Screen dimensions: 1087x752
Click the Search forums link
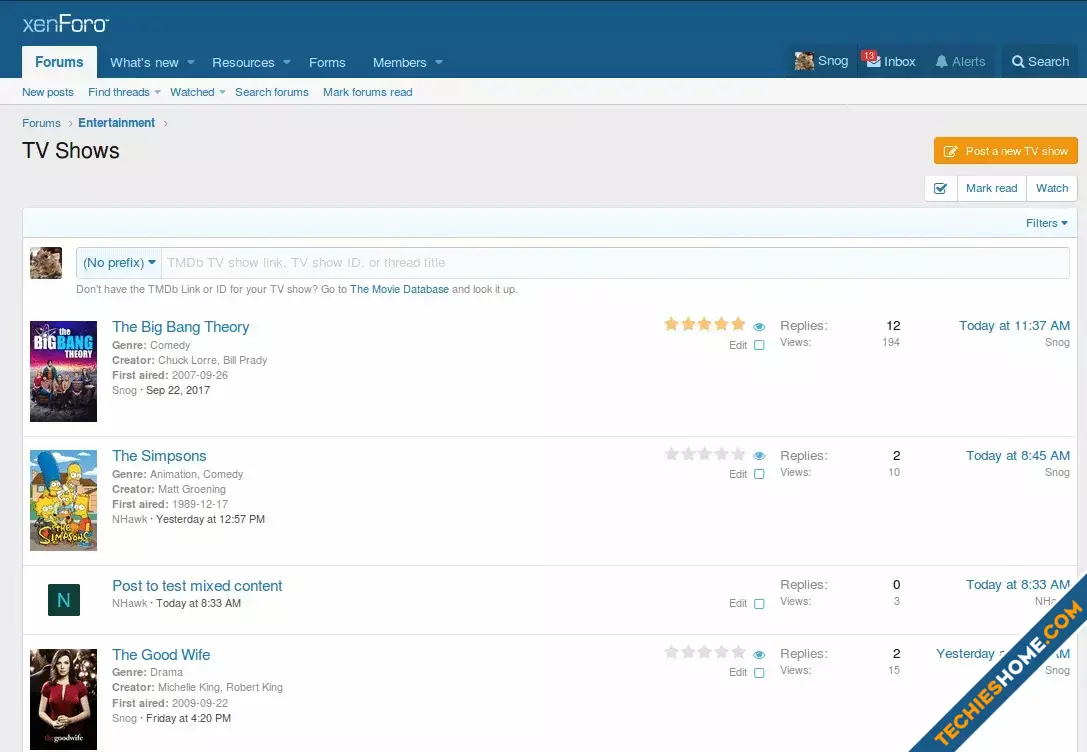point(272,92)
